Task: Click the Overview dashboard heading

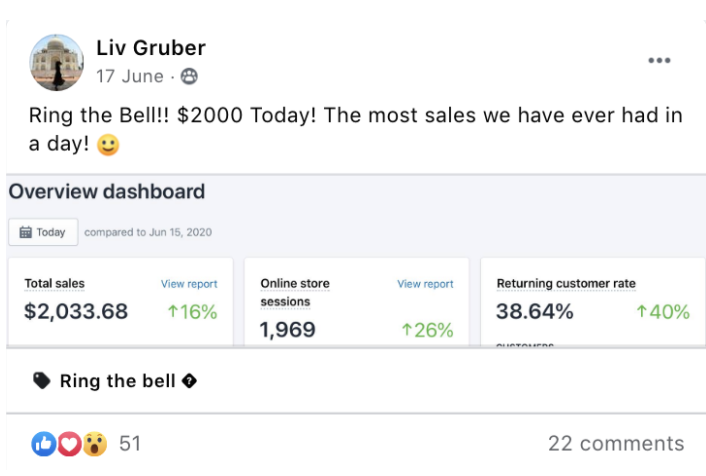Action: pos(107,192)
